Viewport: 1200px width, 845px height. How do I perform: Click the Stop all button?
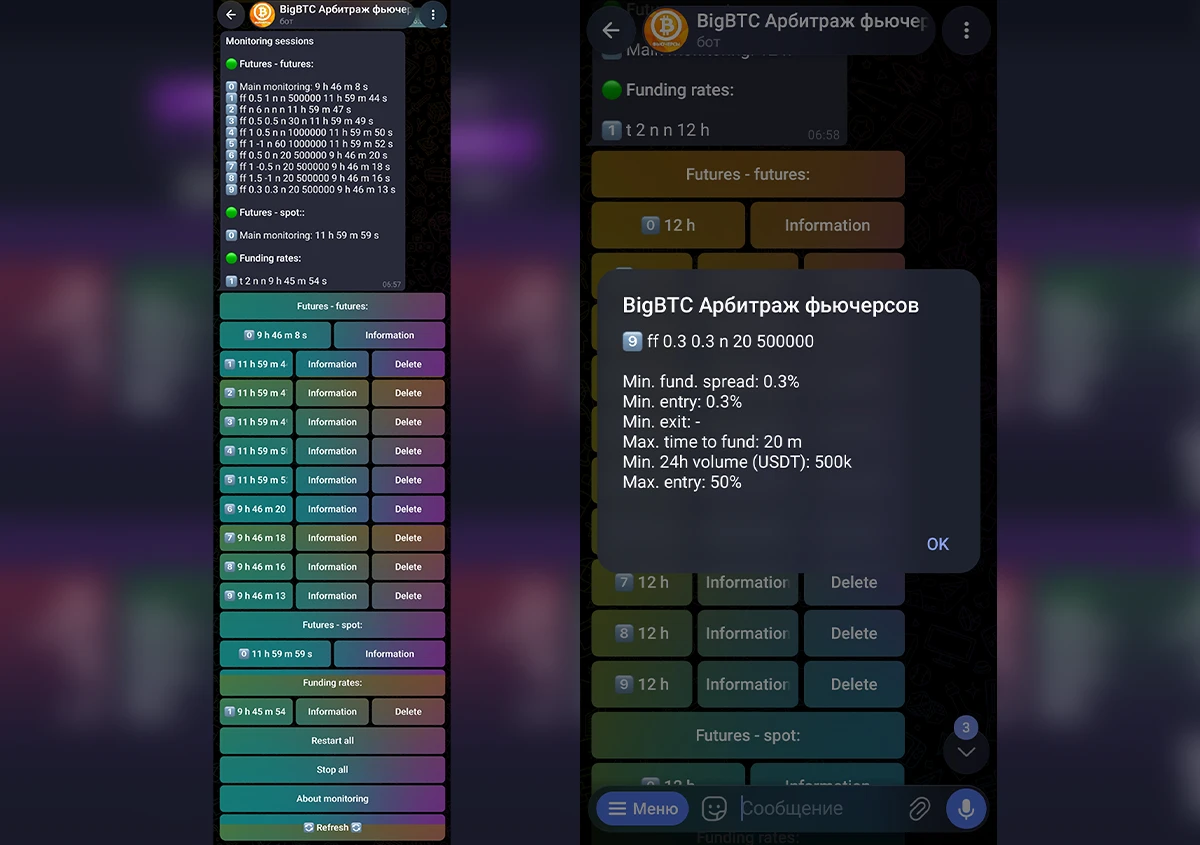[x=332, y=770]
